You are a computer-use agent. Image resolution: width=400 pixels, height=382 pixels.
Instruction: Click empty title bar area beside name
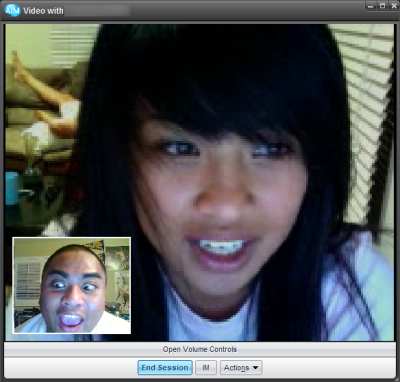[x=247, y=11]
